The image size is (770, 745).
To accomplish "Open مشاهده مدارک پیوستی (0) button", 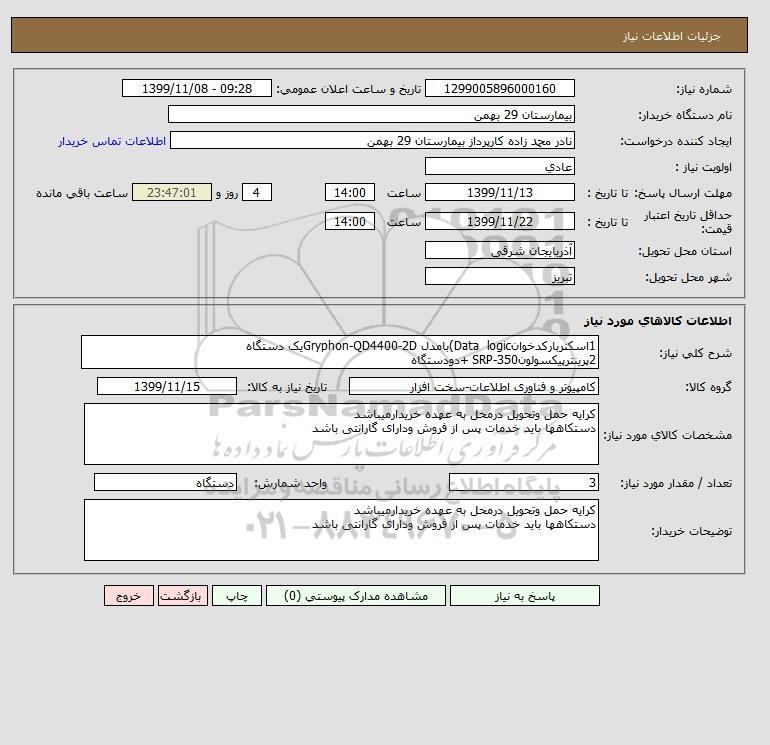I will [x=356, y=595].
